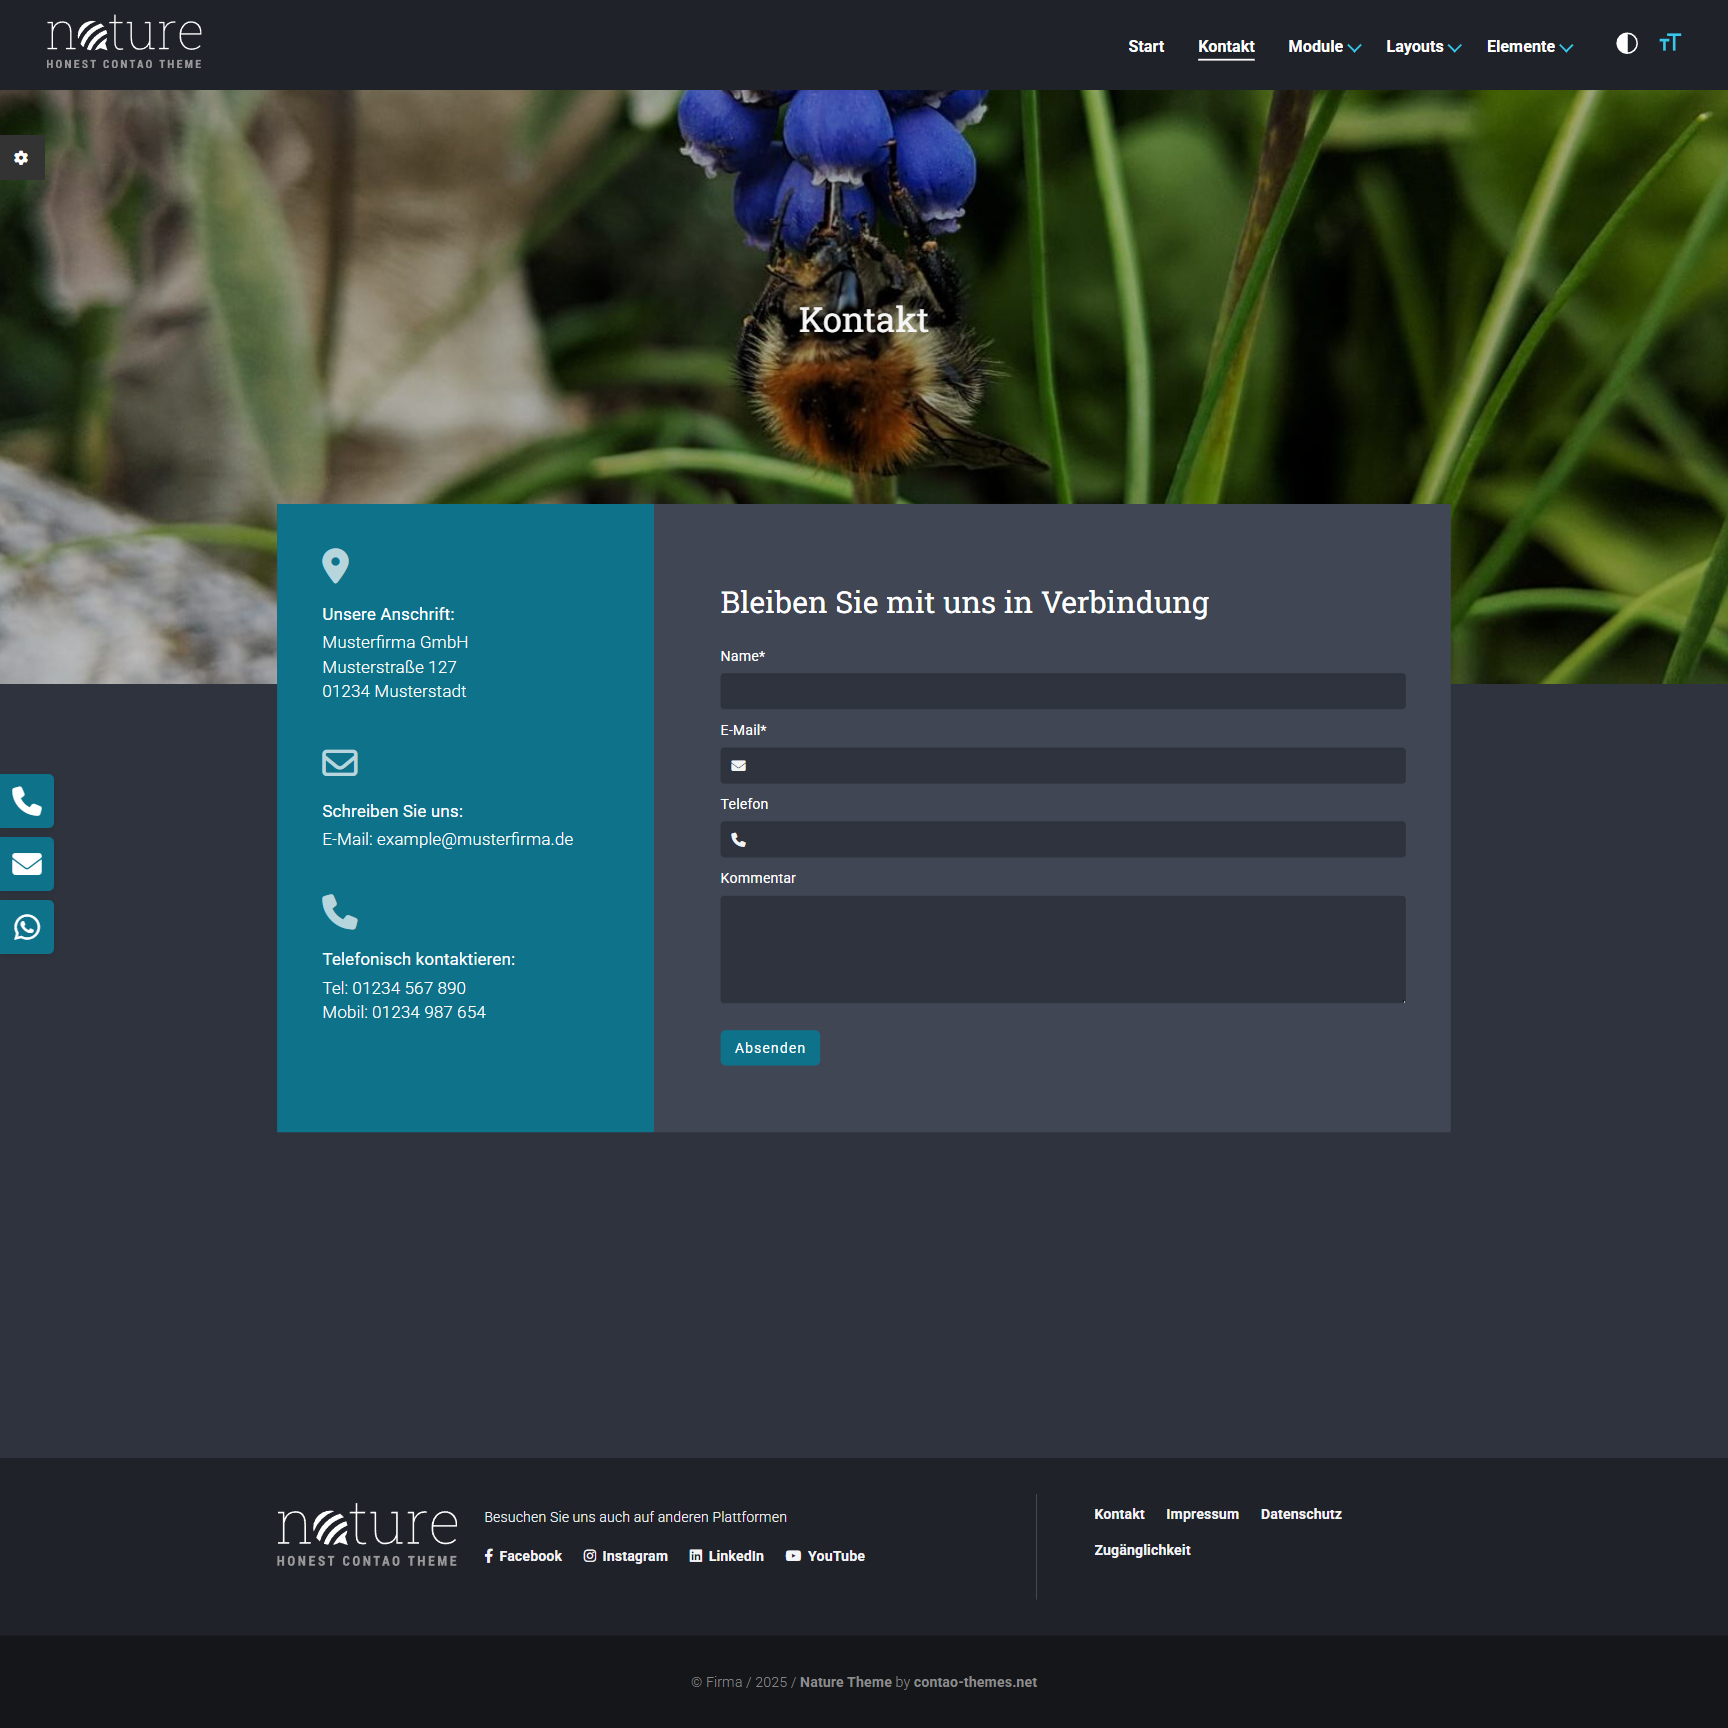Viewport: 1728px width, 1728px height.
Task: Submit the form with Absenden
Action: coord(770,1048)
